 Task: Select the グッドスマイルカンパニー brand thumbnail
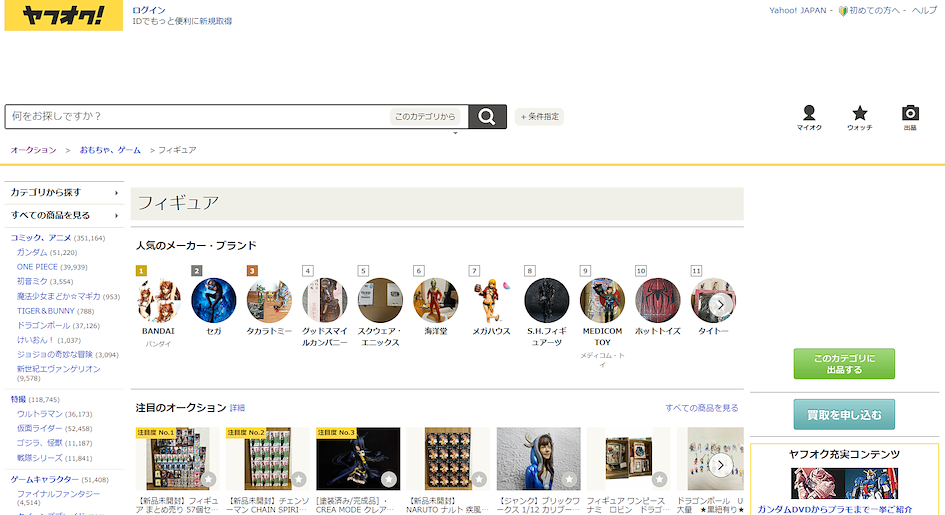click(325, 301)
